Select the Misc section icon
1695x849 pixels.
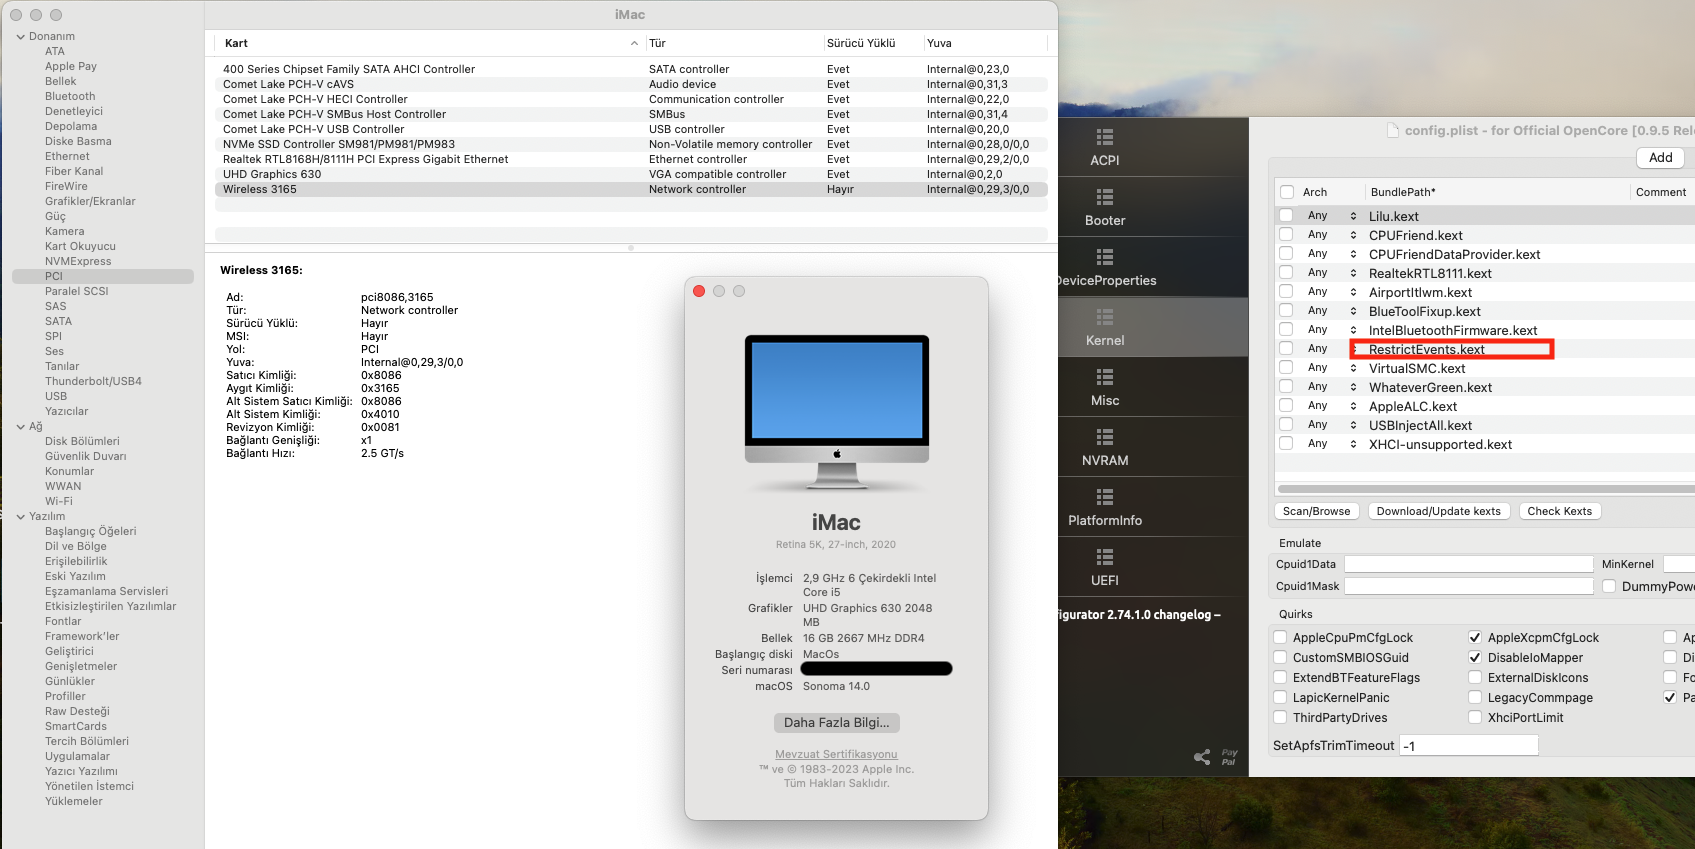1104,378
